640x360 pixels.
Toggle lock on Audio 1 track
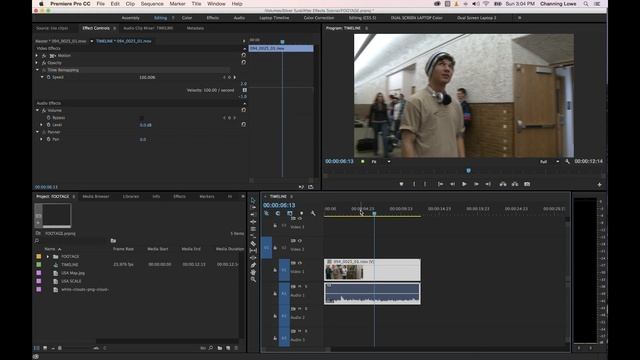coord(275,293)
